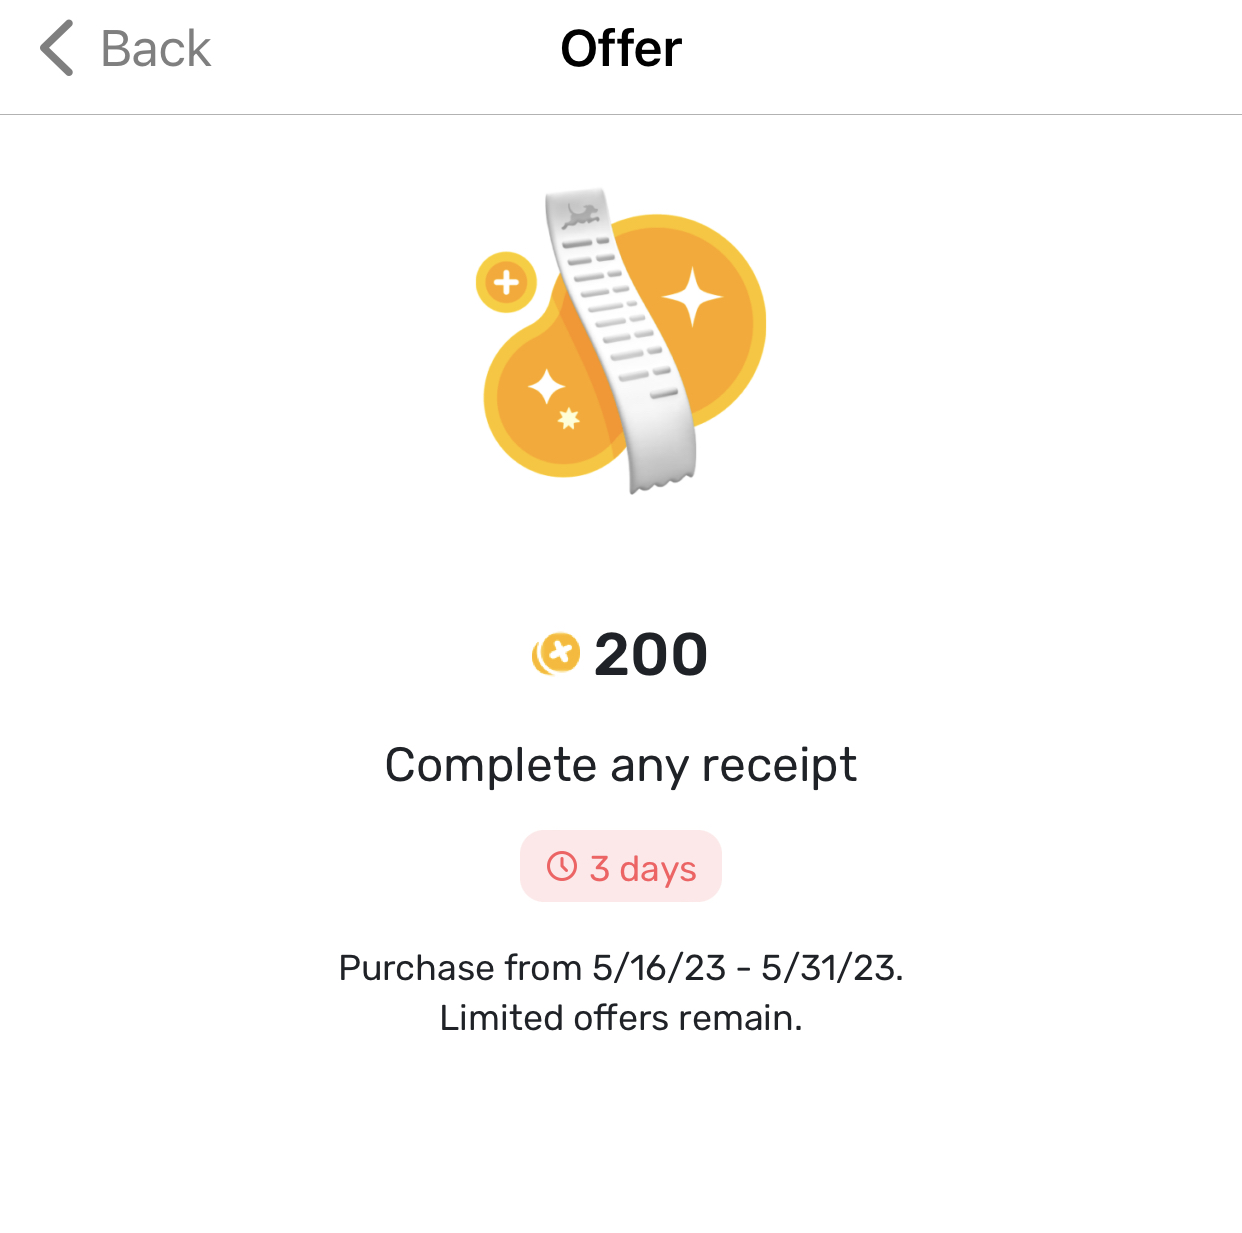Tap the clock icon inside the pink pill

coord(561,866)
